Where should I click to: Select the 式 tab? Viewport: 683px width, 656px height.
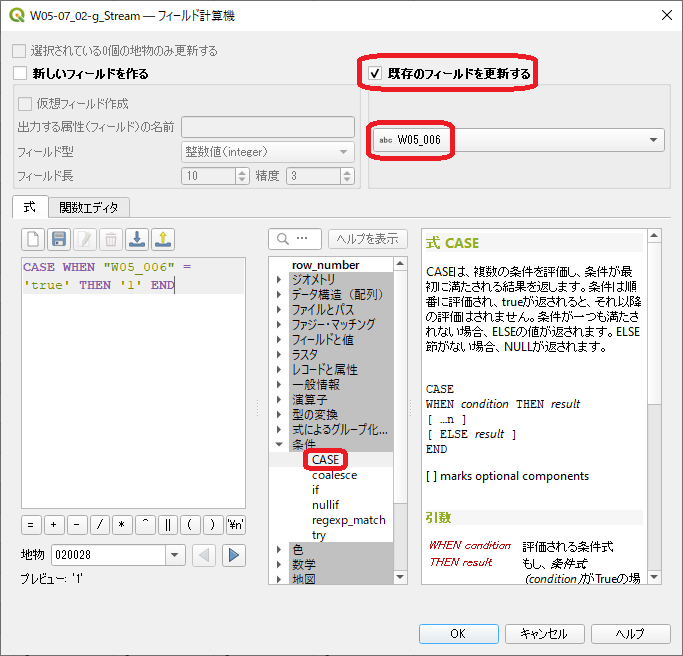click(29, 207)
